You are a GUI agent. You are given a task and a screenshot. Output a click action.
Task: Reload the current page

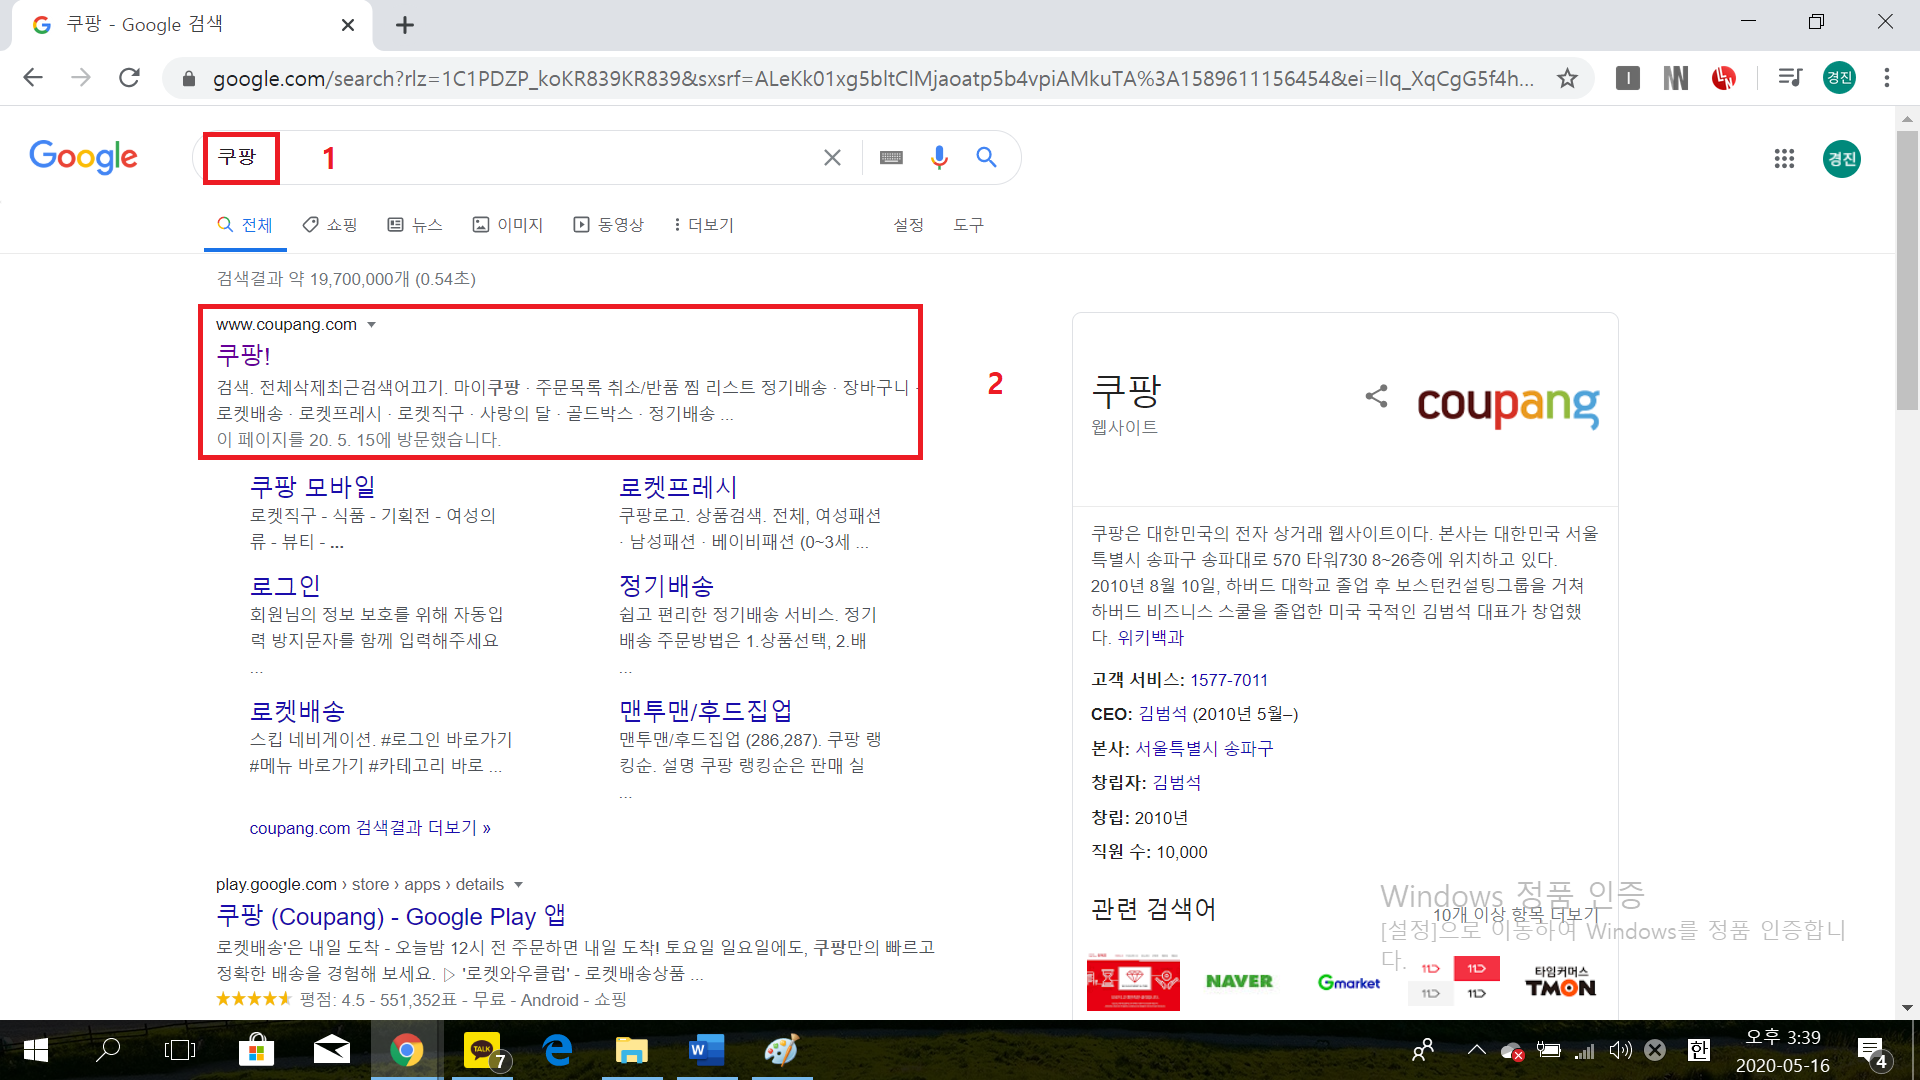point(129,78)
